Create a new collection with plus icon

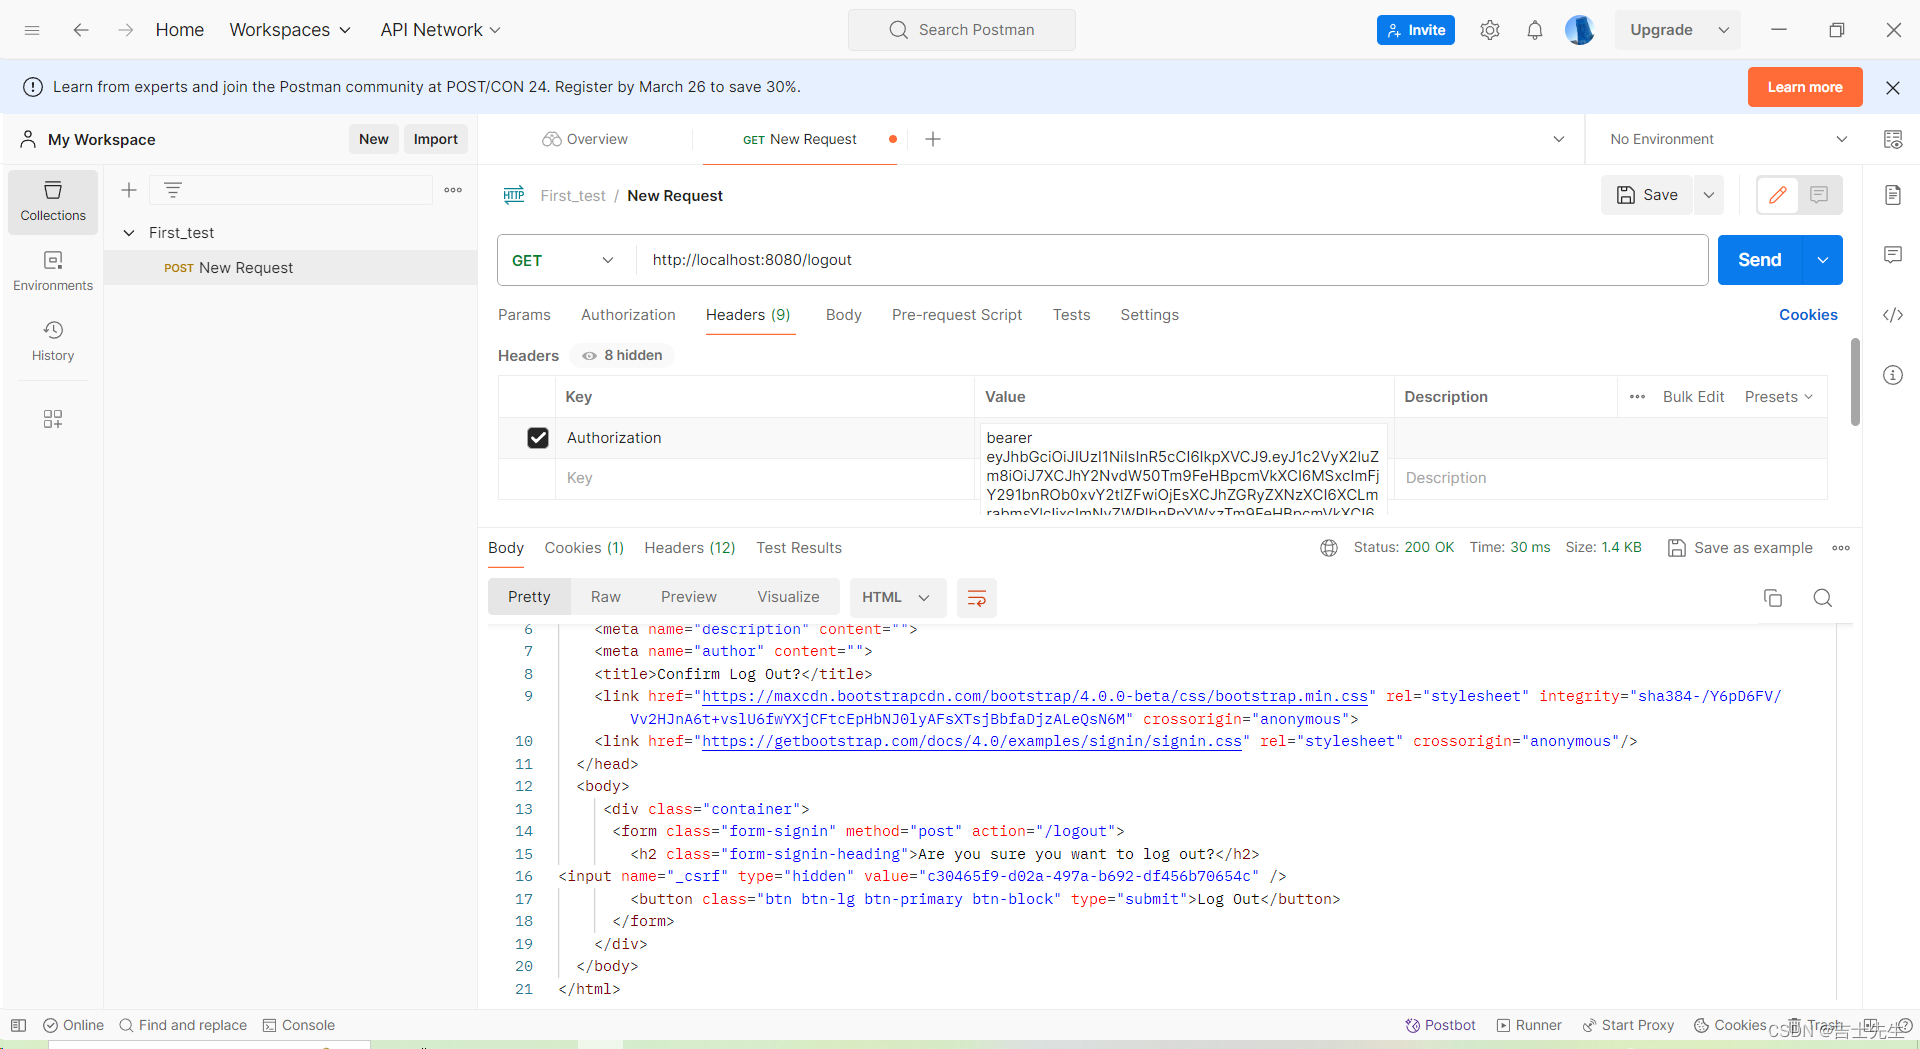tap(129, 190)
